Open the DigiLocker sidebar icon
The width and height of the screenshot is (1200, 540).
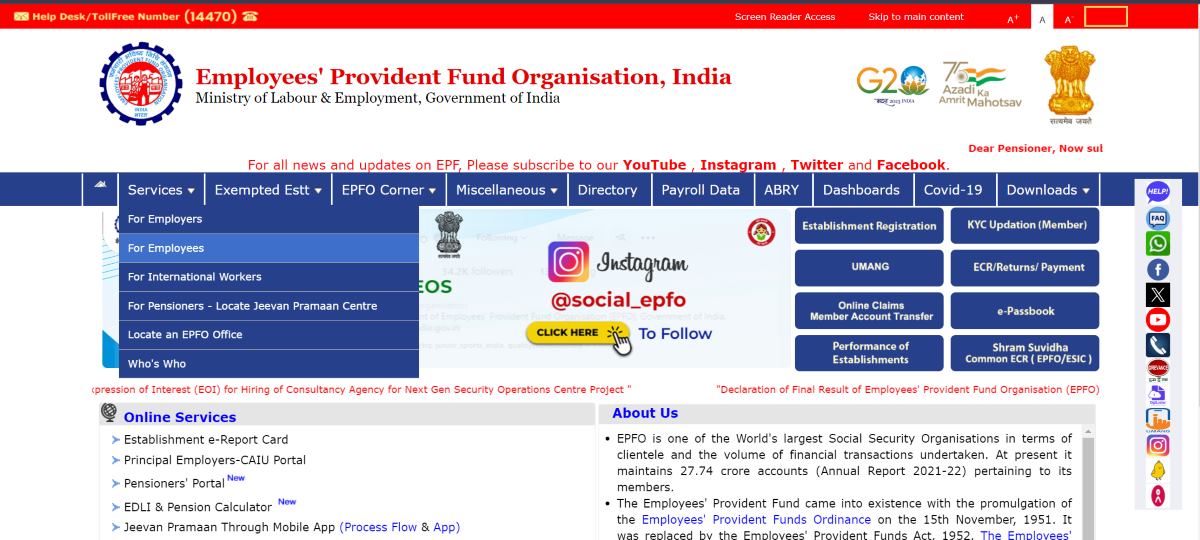pyautogui.click(x=1158, y=396)
